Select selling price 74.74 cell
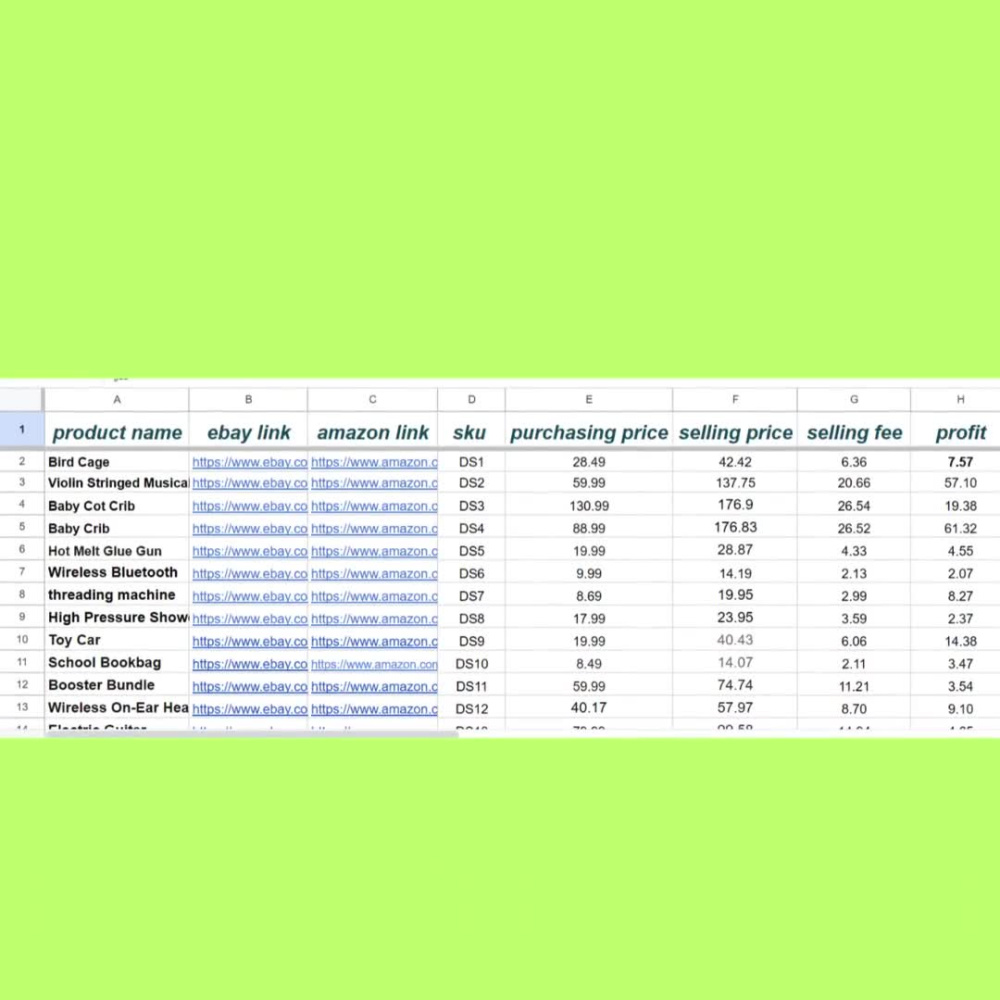 tap(735, 685)
